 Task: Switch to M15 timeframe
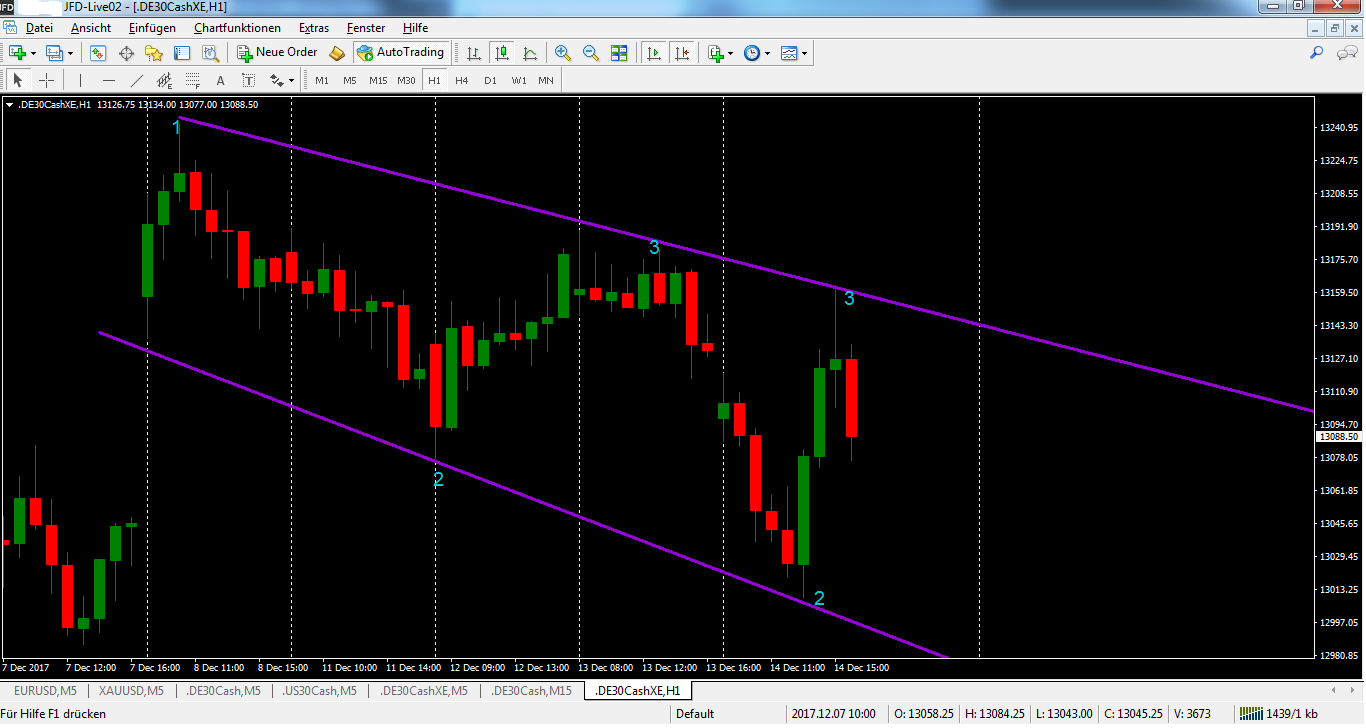(x=378, y=80)
